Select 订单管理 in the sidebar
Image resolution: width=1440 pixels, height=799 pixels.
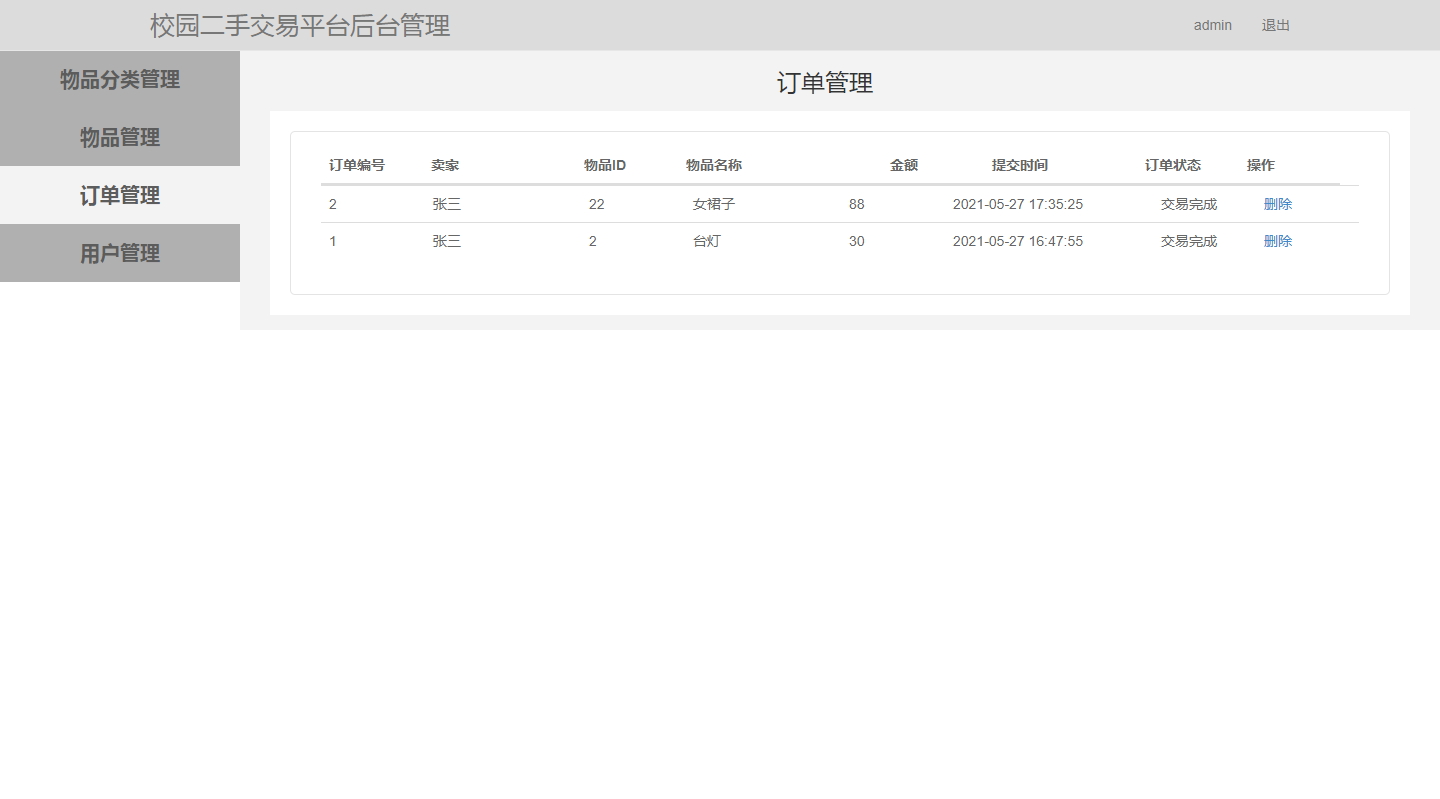point(120,196)
